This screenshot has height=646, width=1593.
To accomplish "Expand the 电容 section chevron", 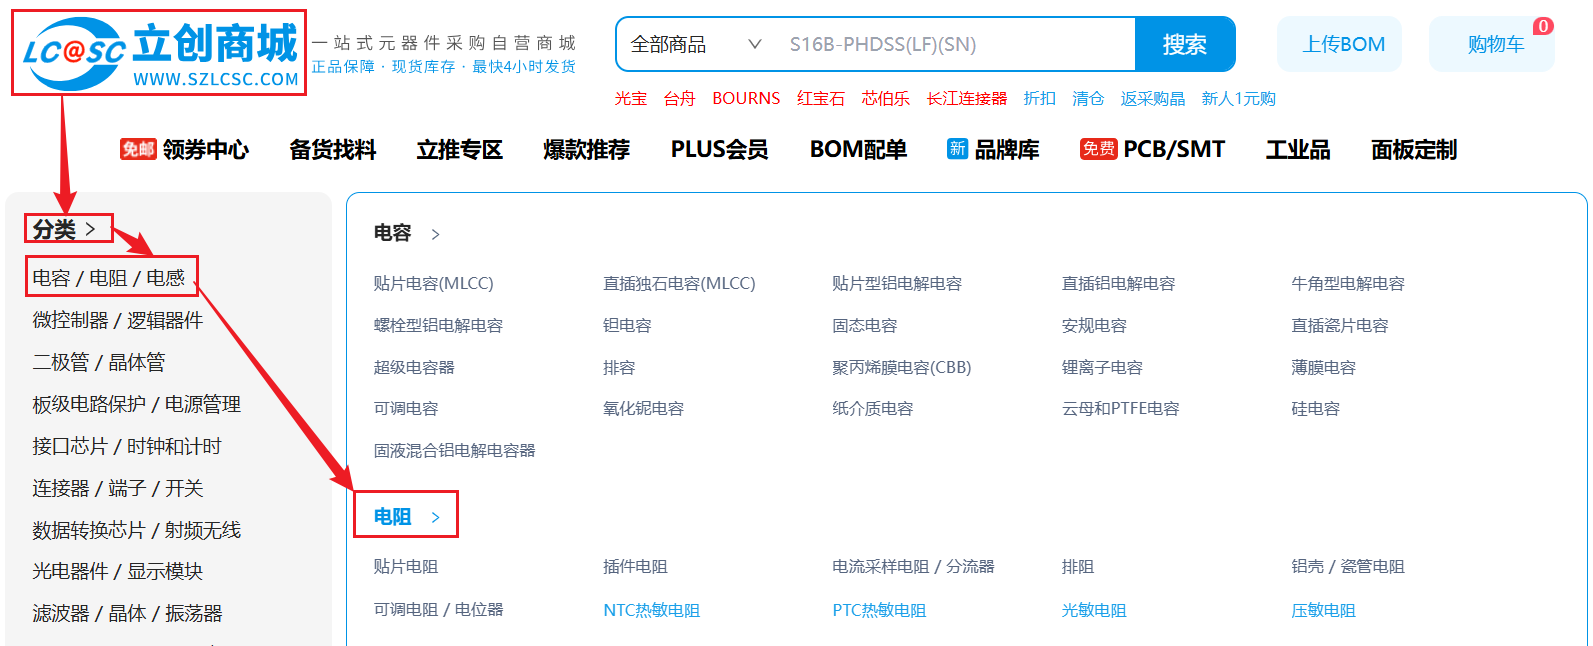I will point(435,234).
